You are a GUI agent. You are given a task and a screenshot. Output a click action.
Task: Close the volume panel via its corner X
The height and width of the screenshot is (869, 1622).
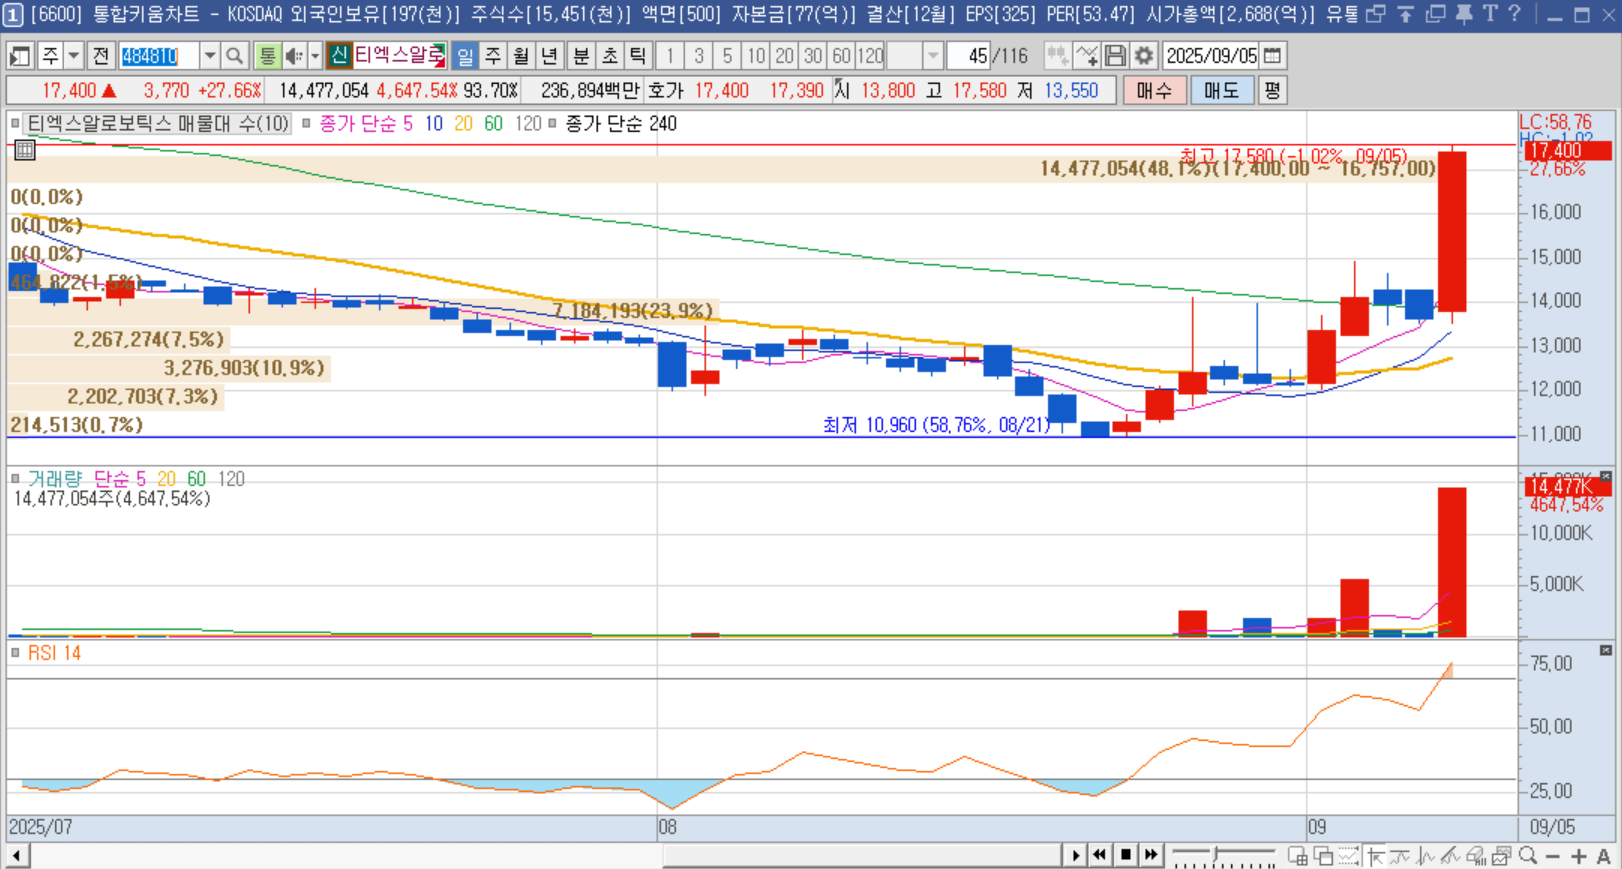tap(1606, 476)
